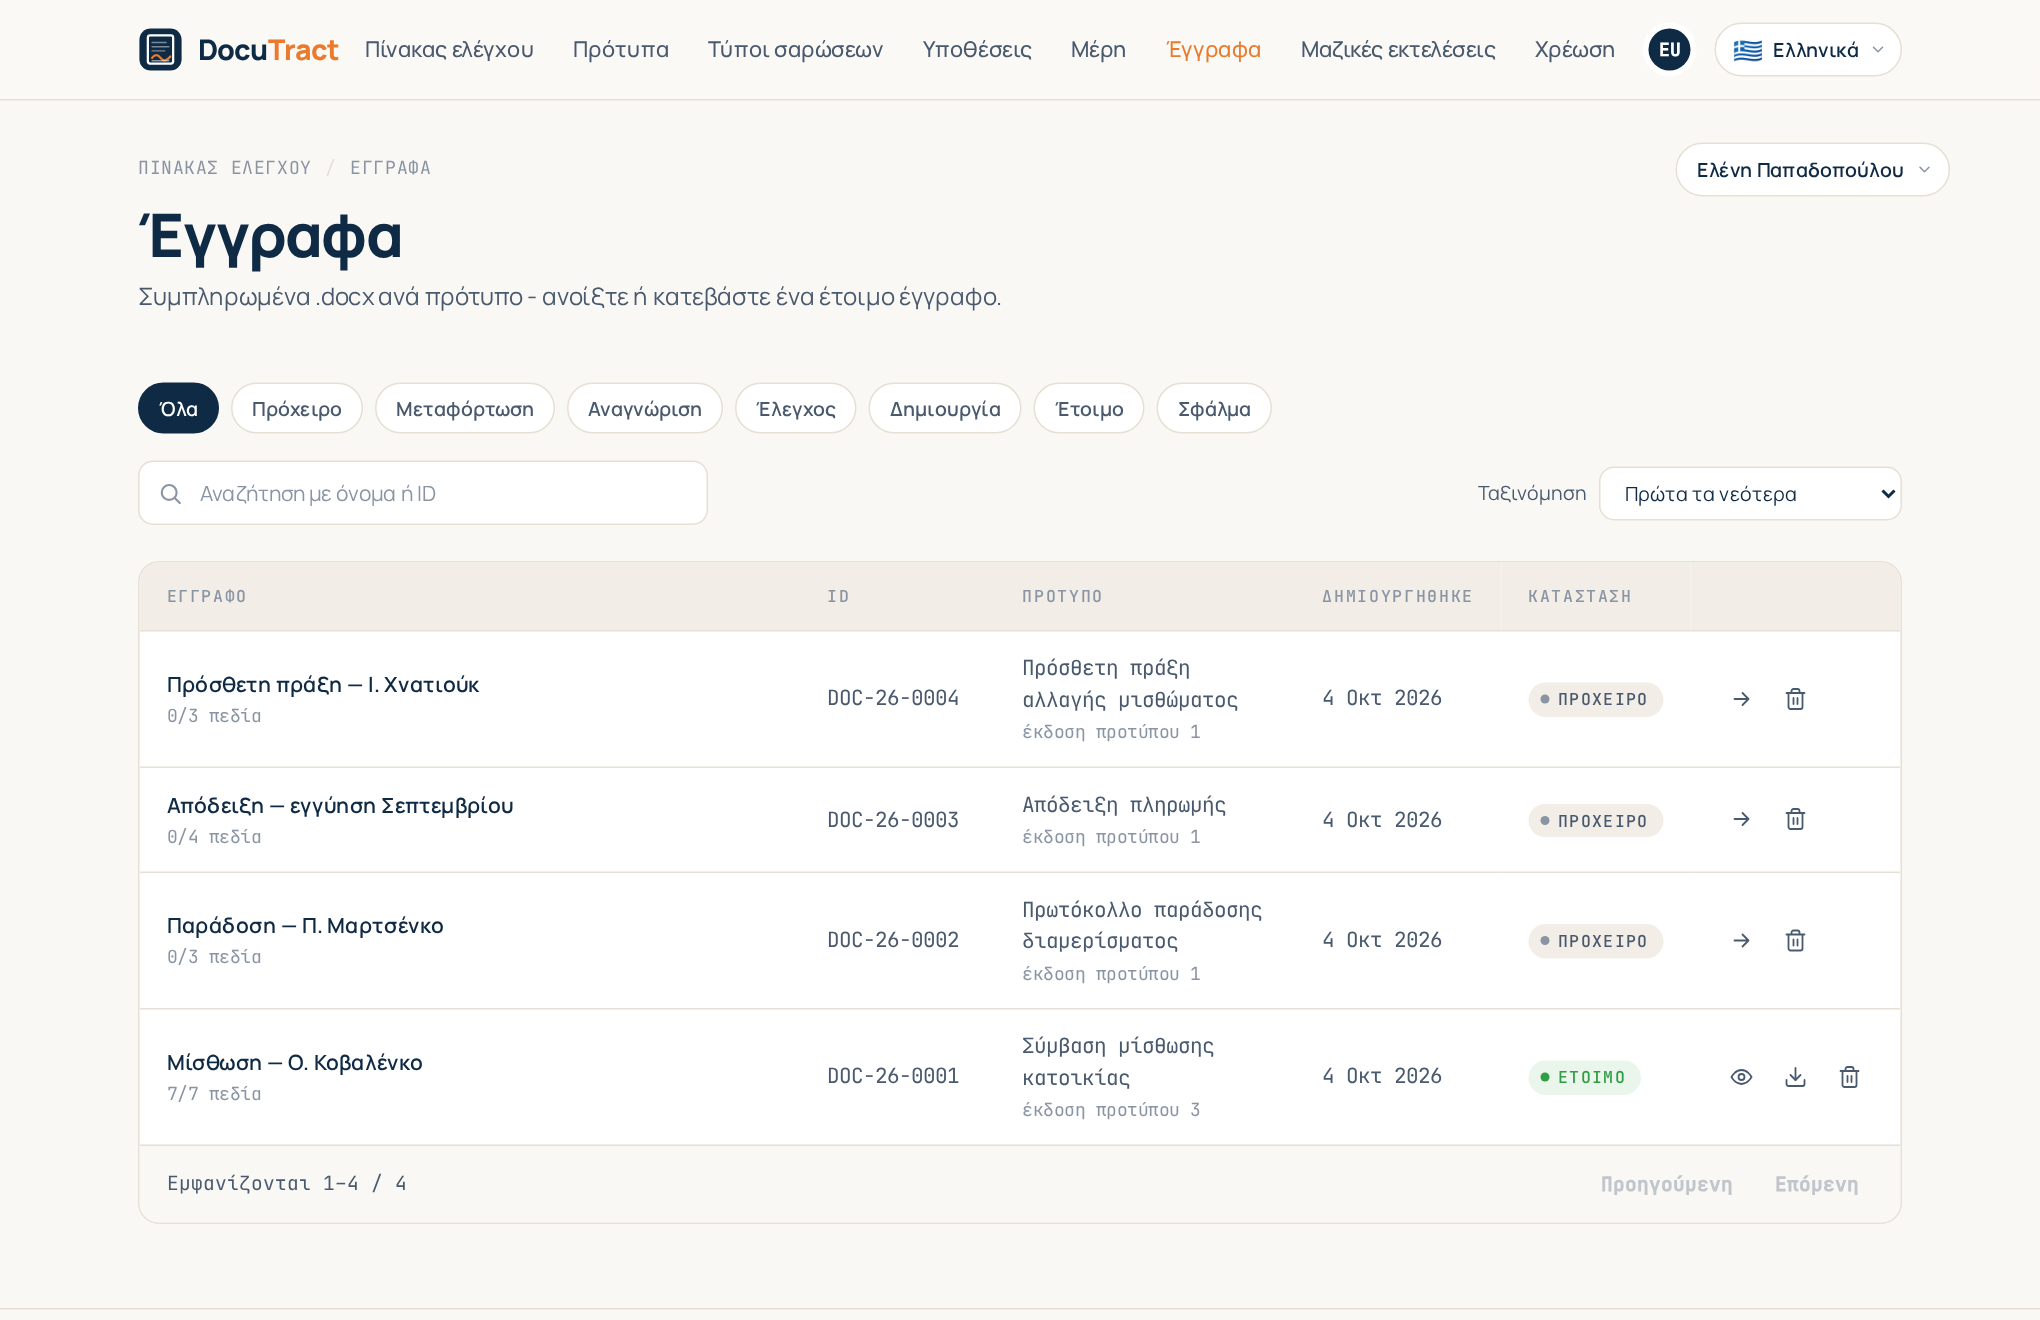Click the Επόμενη pagination button
The height and width of the screenshot is (1320, 2040).
click(1816, 1184)
